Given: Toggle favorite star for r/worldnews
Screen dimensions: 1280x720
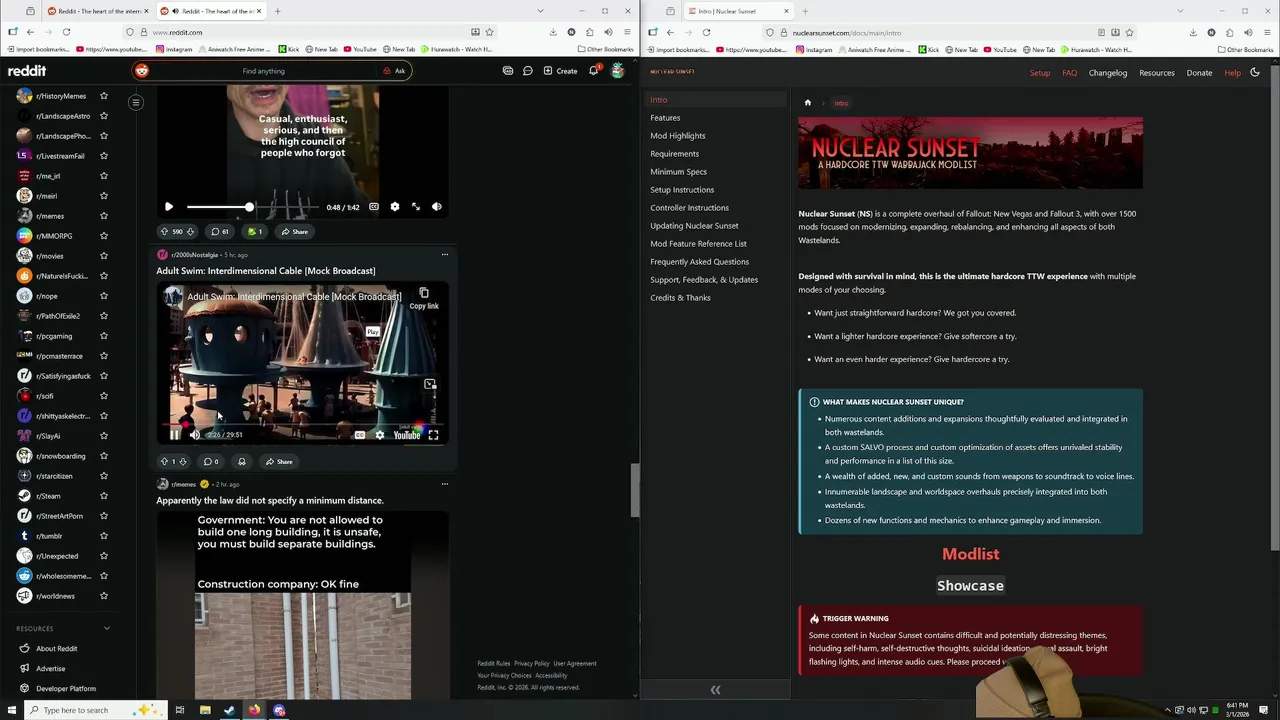Looking at the screenshot, I should pyautogui.click(x=103, y=596).
